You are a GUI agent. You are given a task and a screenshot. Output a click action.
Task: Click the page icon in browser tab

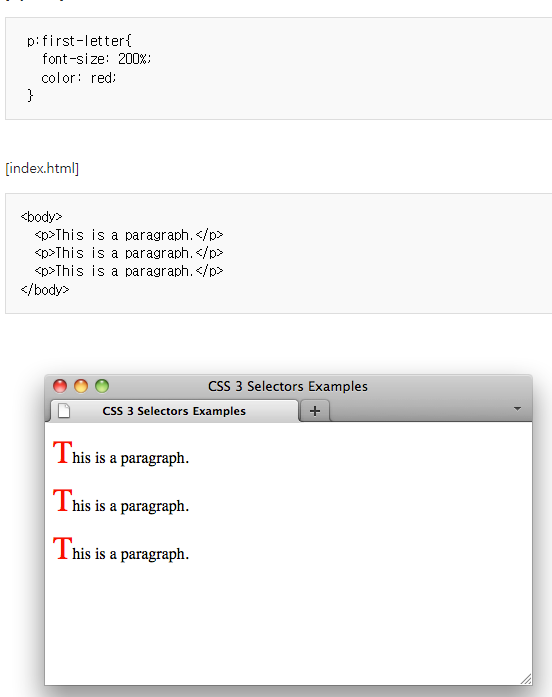pyautogui.click(x=64, y=411)
